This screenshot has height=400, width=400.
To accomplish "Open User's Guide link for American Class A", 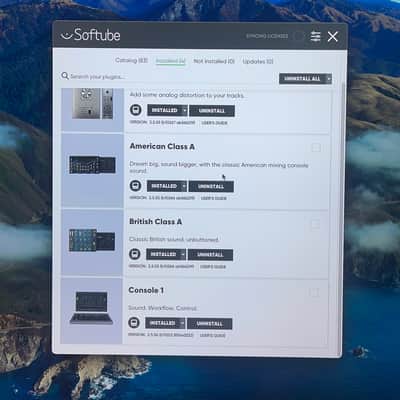I will tap(214, 198).
